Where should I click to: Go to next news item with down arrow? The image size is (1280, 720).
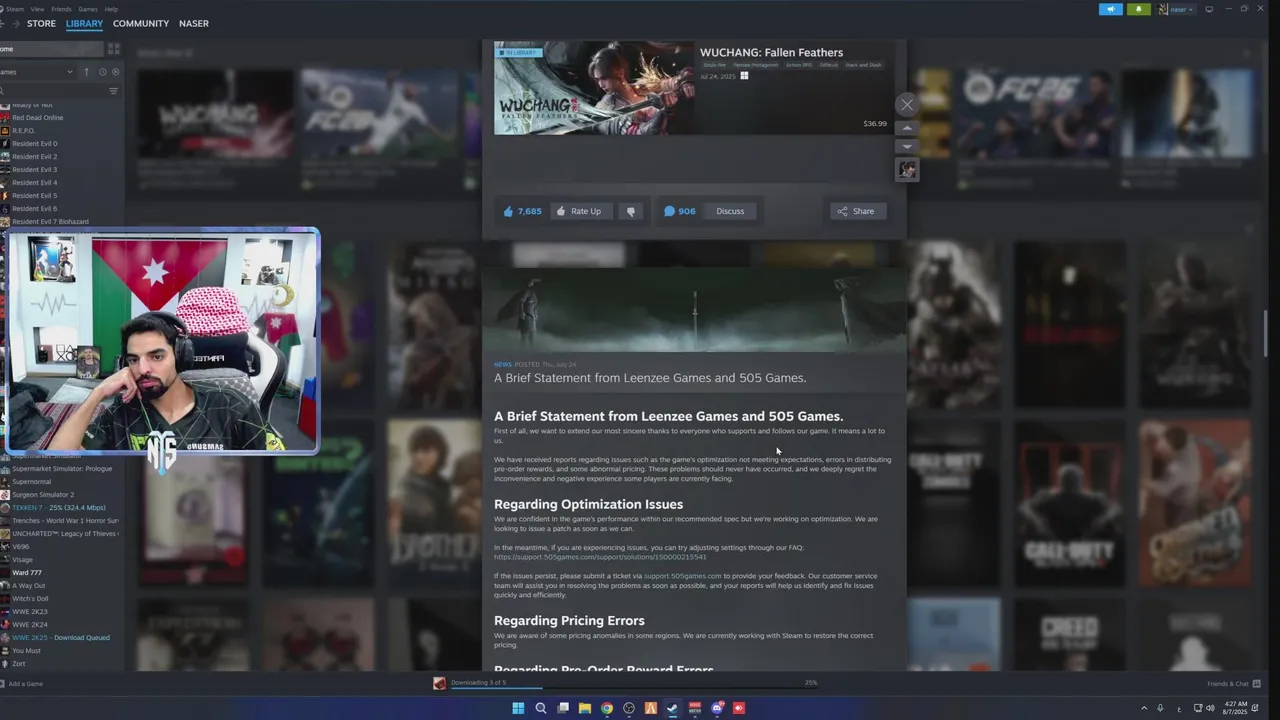(907, 147)
